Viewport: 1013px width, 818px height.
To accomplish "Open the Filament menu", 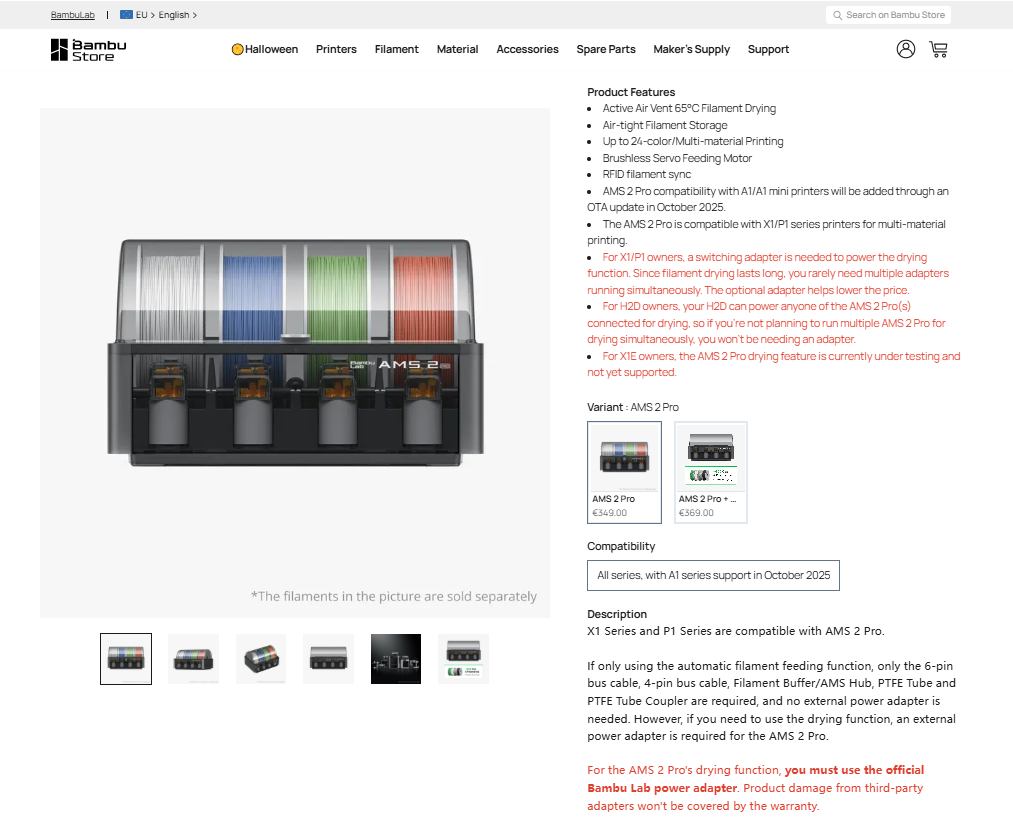I will pos(397,49).
